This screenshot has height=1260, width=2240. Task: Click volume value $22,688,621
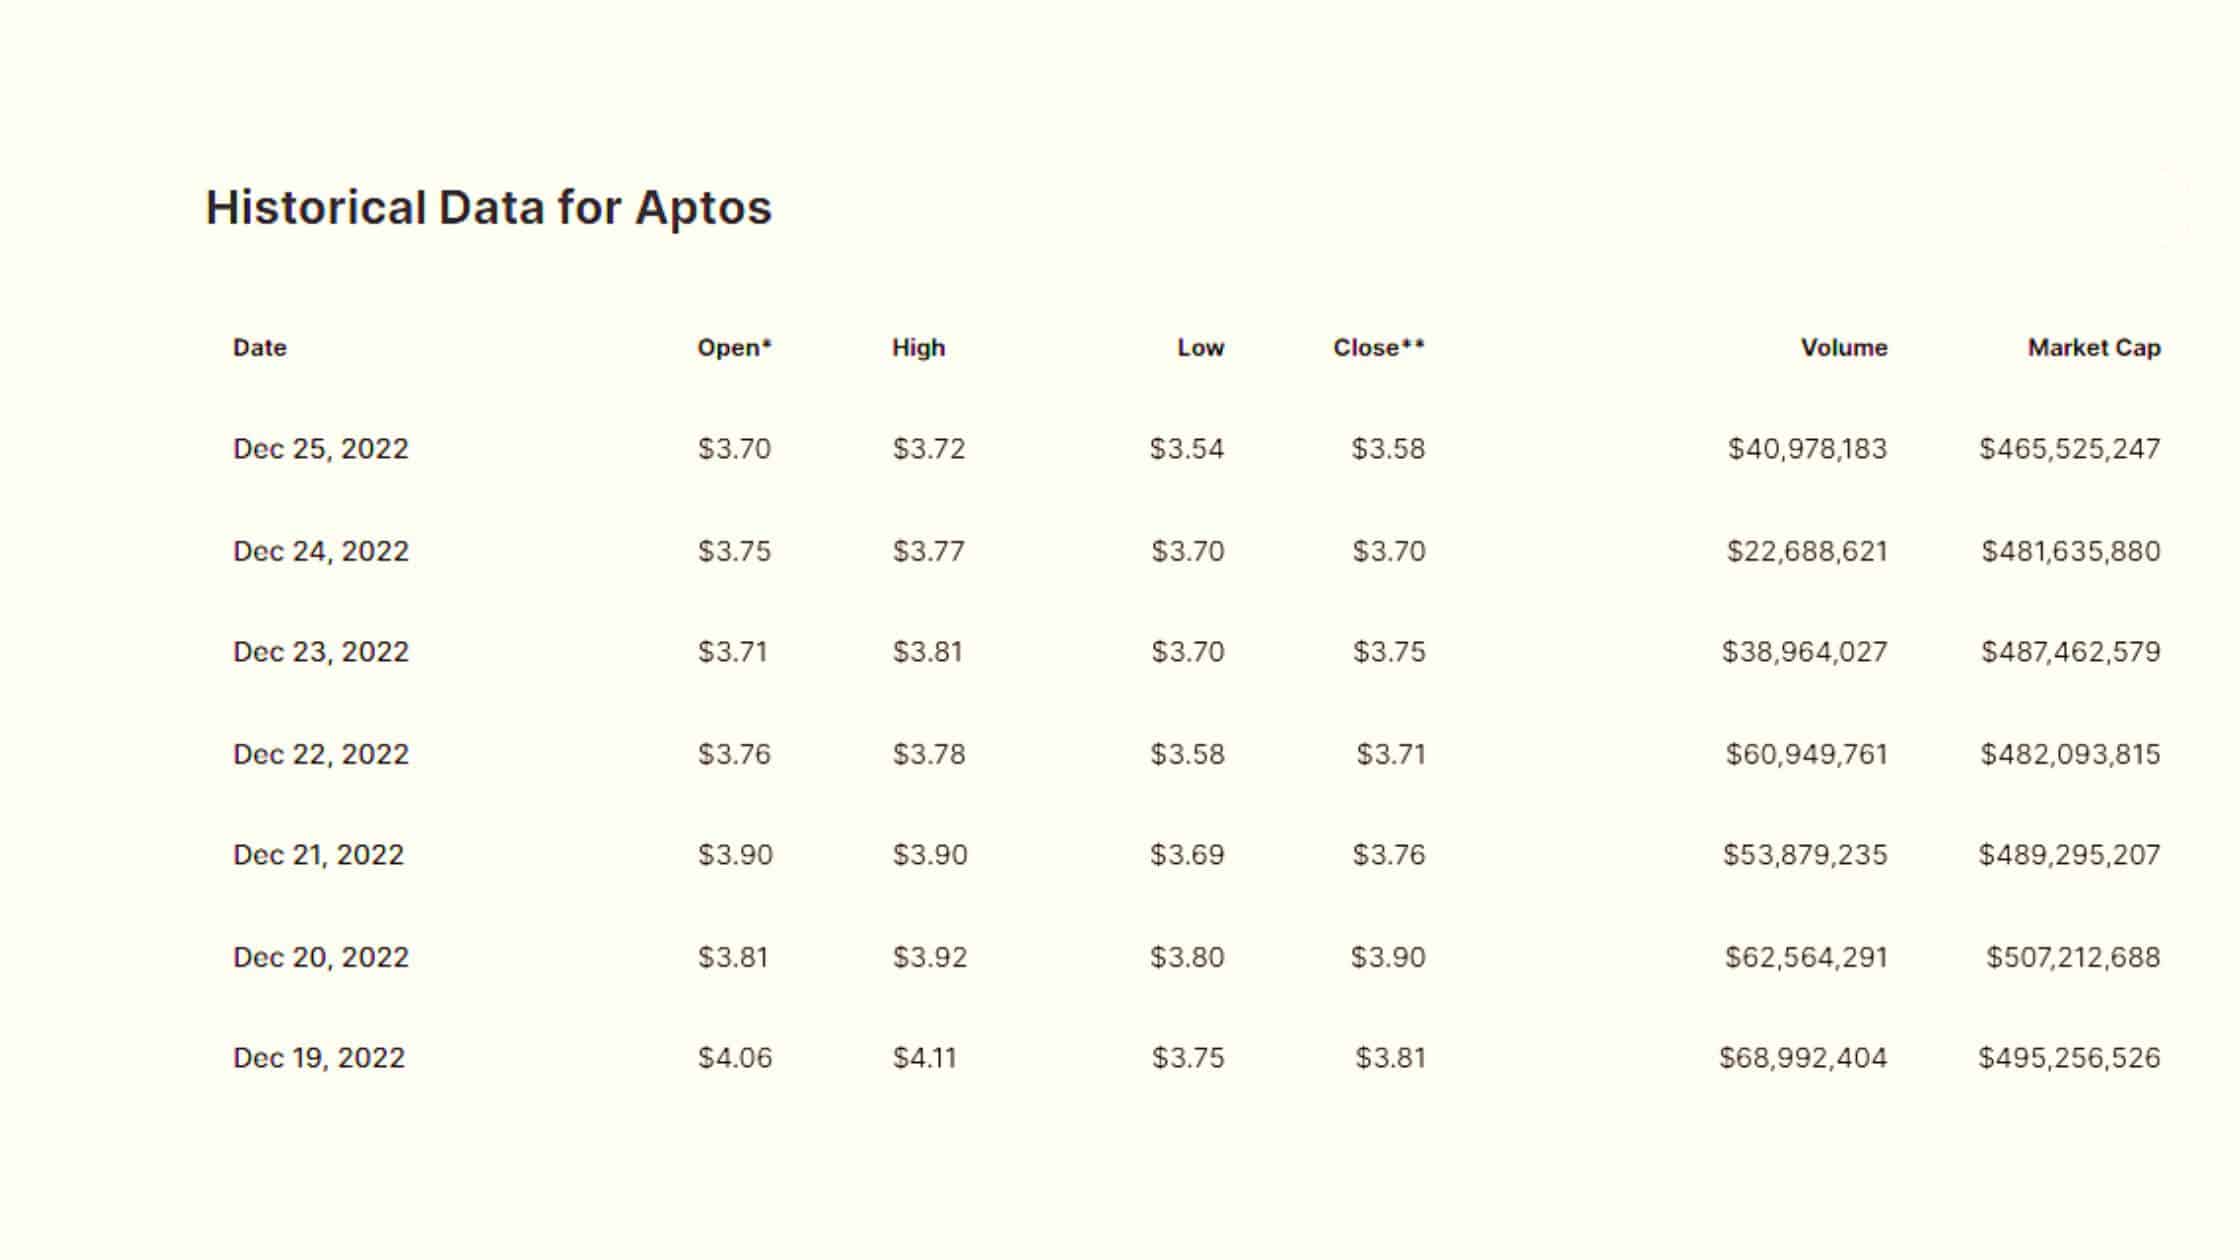1807,551
